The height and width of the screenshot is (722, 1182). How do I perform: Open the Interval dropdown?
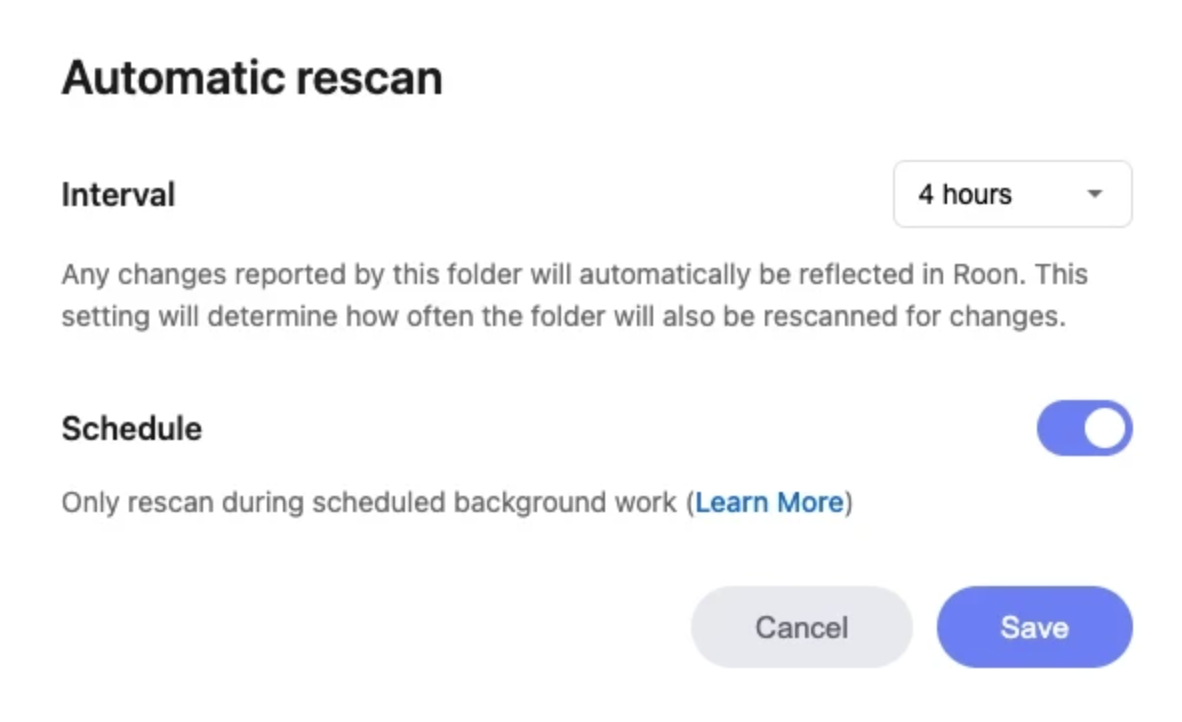pos(1011,194)
